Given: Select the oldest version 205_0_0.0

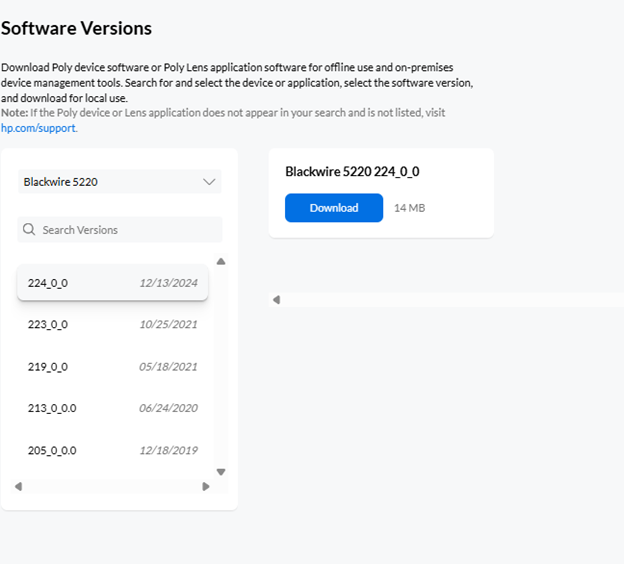Looking at the screenshot, I should click(112, 450).
